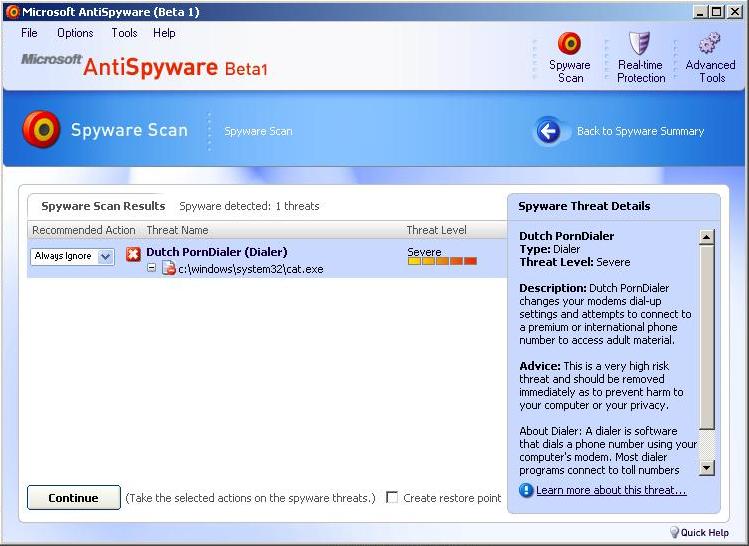Screen dimensions: 749x546
Task: Click the red X threat icon
Action: pos(133,254)
